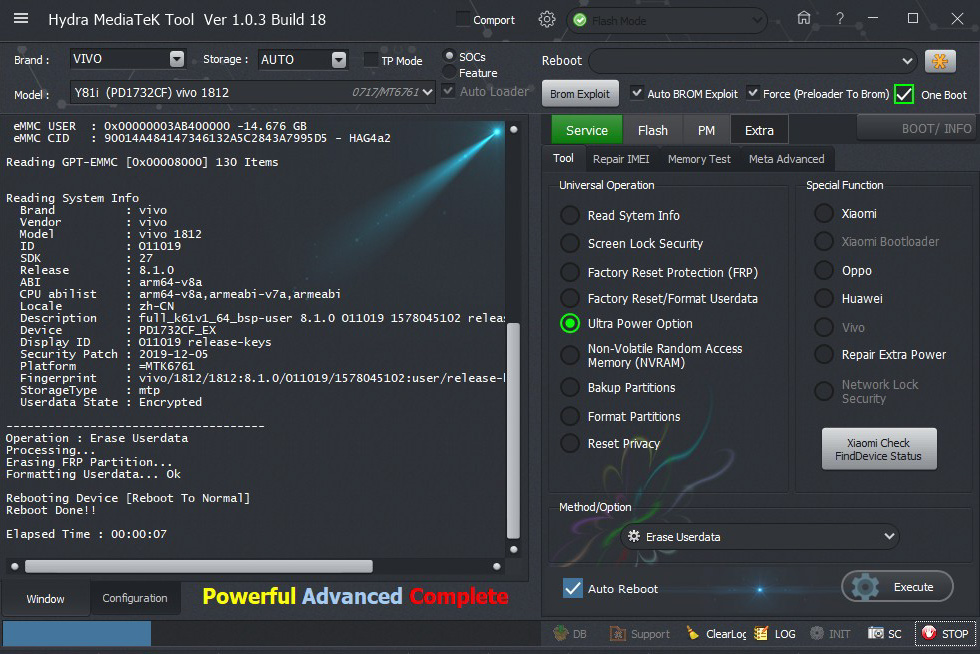Click the BOOT/ INFO button
980x654 pixels.
point(918,129)
